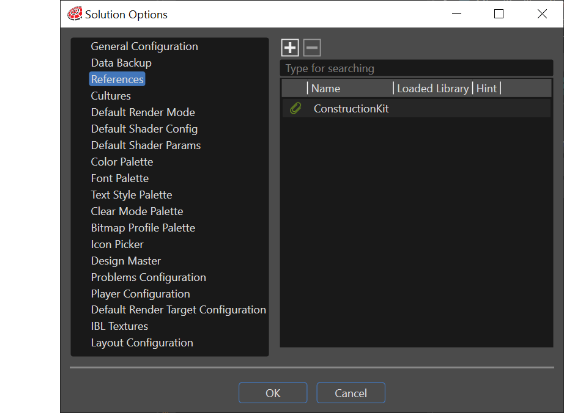Remove reference using the minus icon
Viewport: 564px width, 414px height.
click(x=312, y=47)
